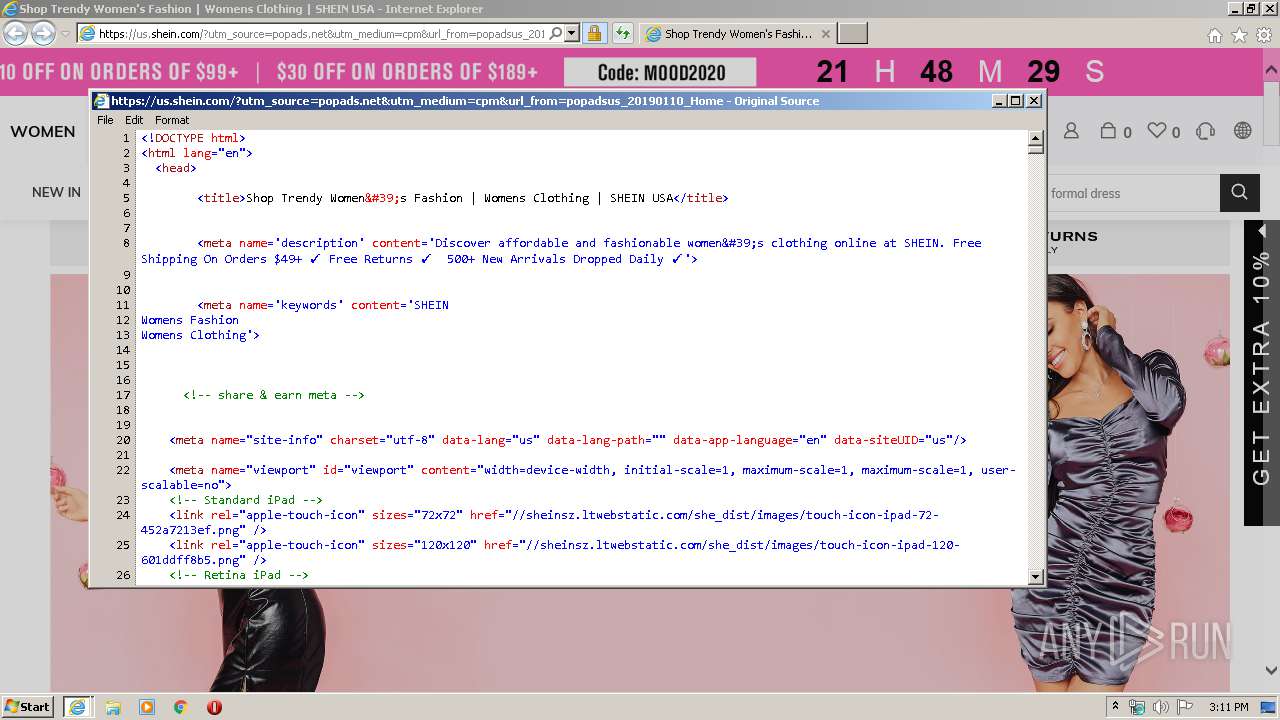Open IE Home icon
The height and width of the screenshot is (720, 1280).
coord(1214,35)
